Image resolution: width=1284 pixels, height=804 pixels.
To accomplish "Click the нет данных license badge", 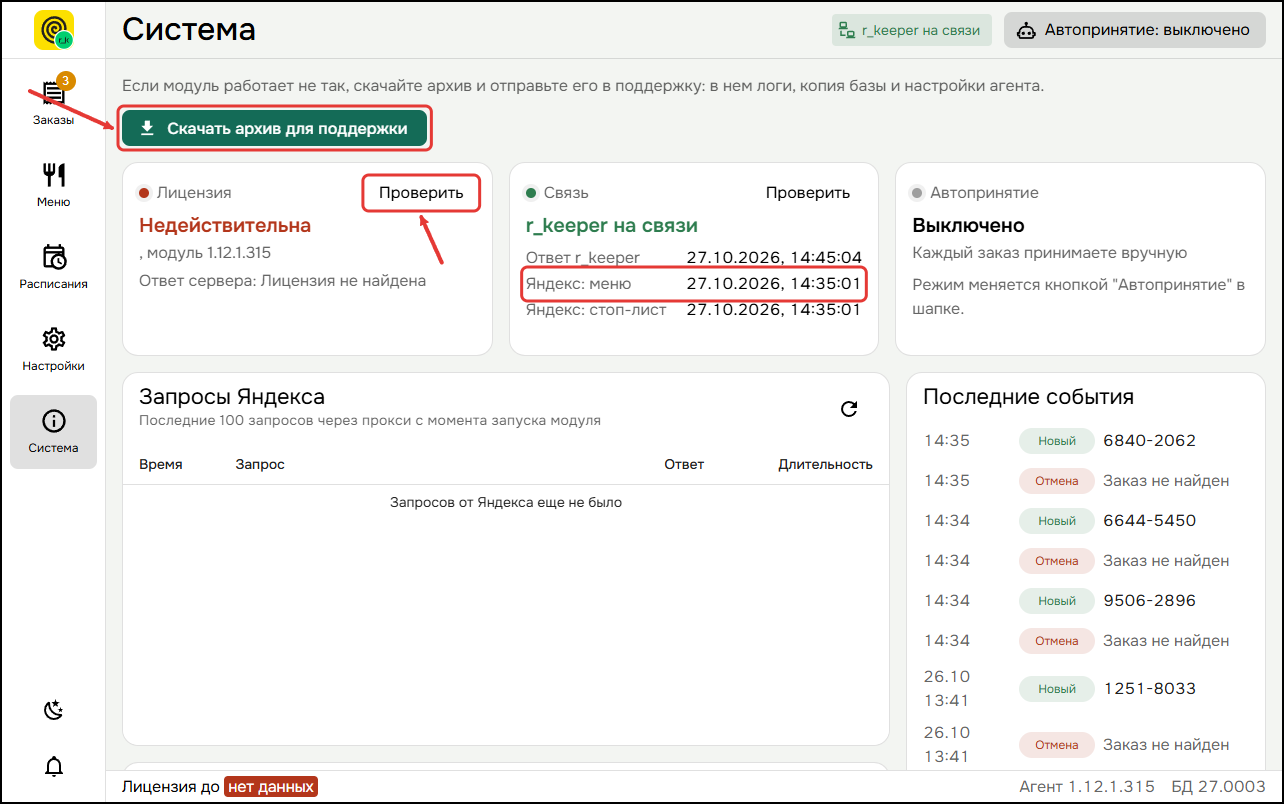I will (270, 786).
